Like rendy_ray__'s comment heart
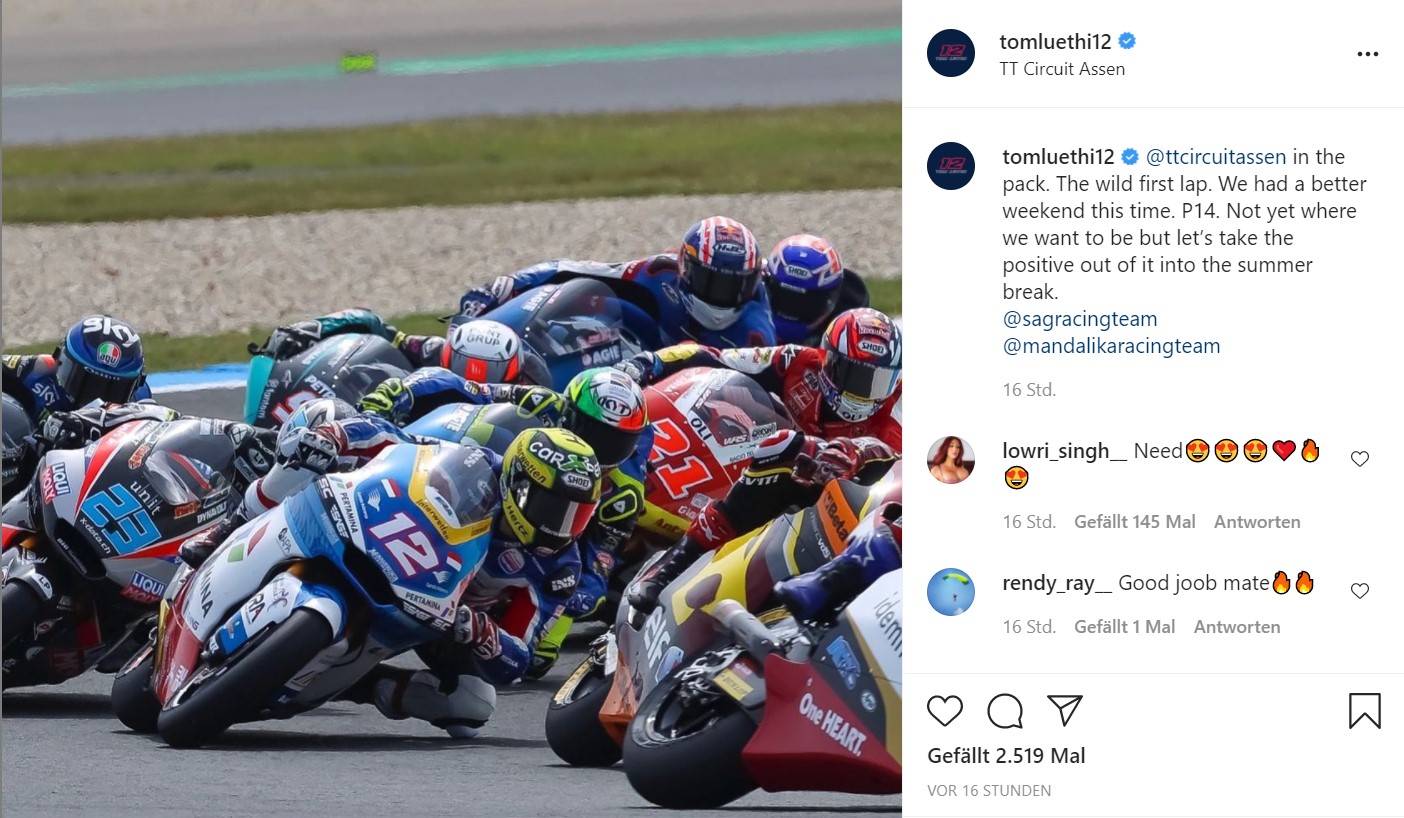 [1359, 591]
